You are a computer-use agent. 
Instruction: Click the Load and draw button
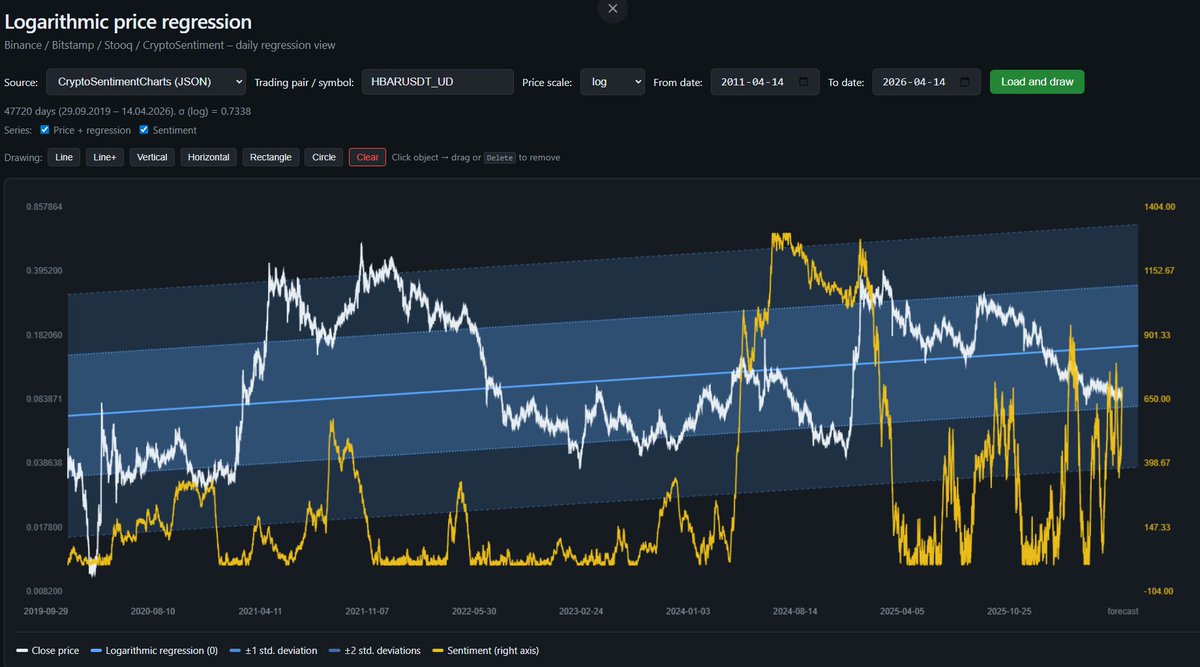1037,82
